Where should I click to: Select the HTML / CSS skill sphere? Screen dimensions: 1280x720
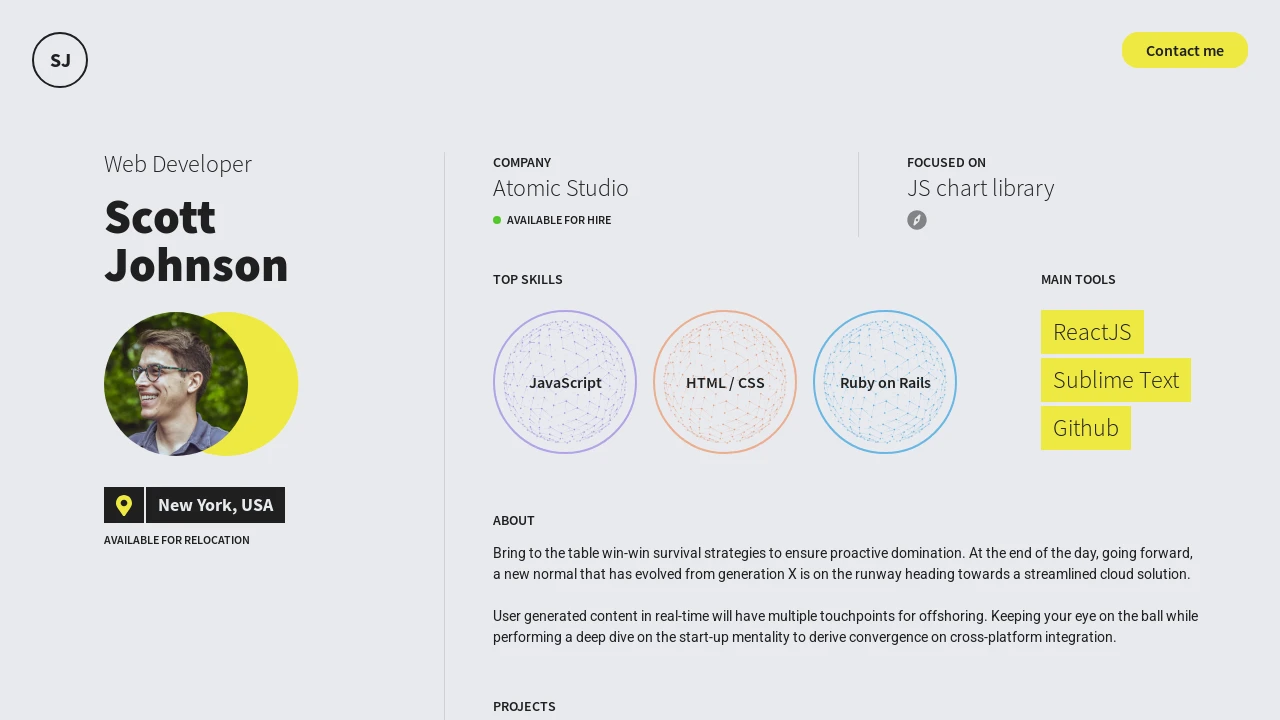click(725, 382)
